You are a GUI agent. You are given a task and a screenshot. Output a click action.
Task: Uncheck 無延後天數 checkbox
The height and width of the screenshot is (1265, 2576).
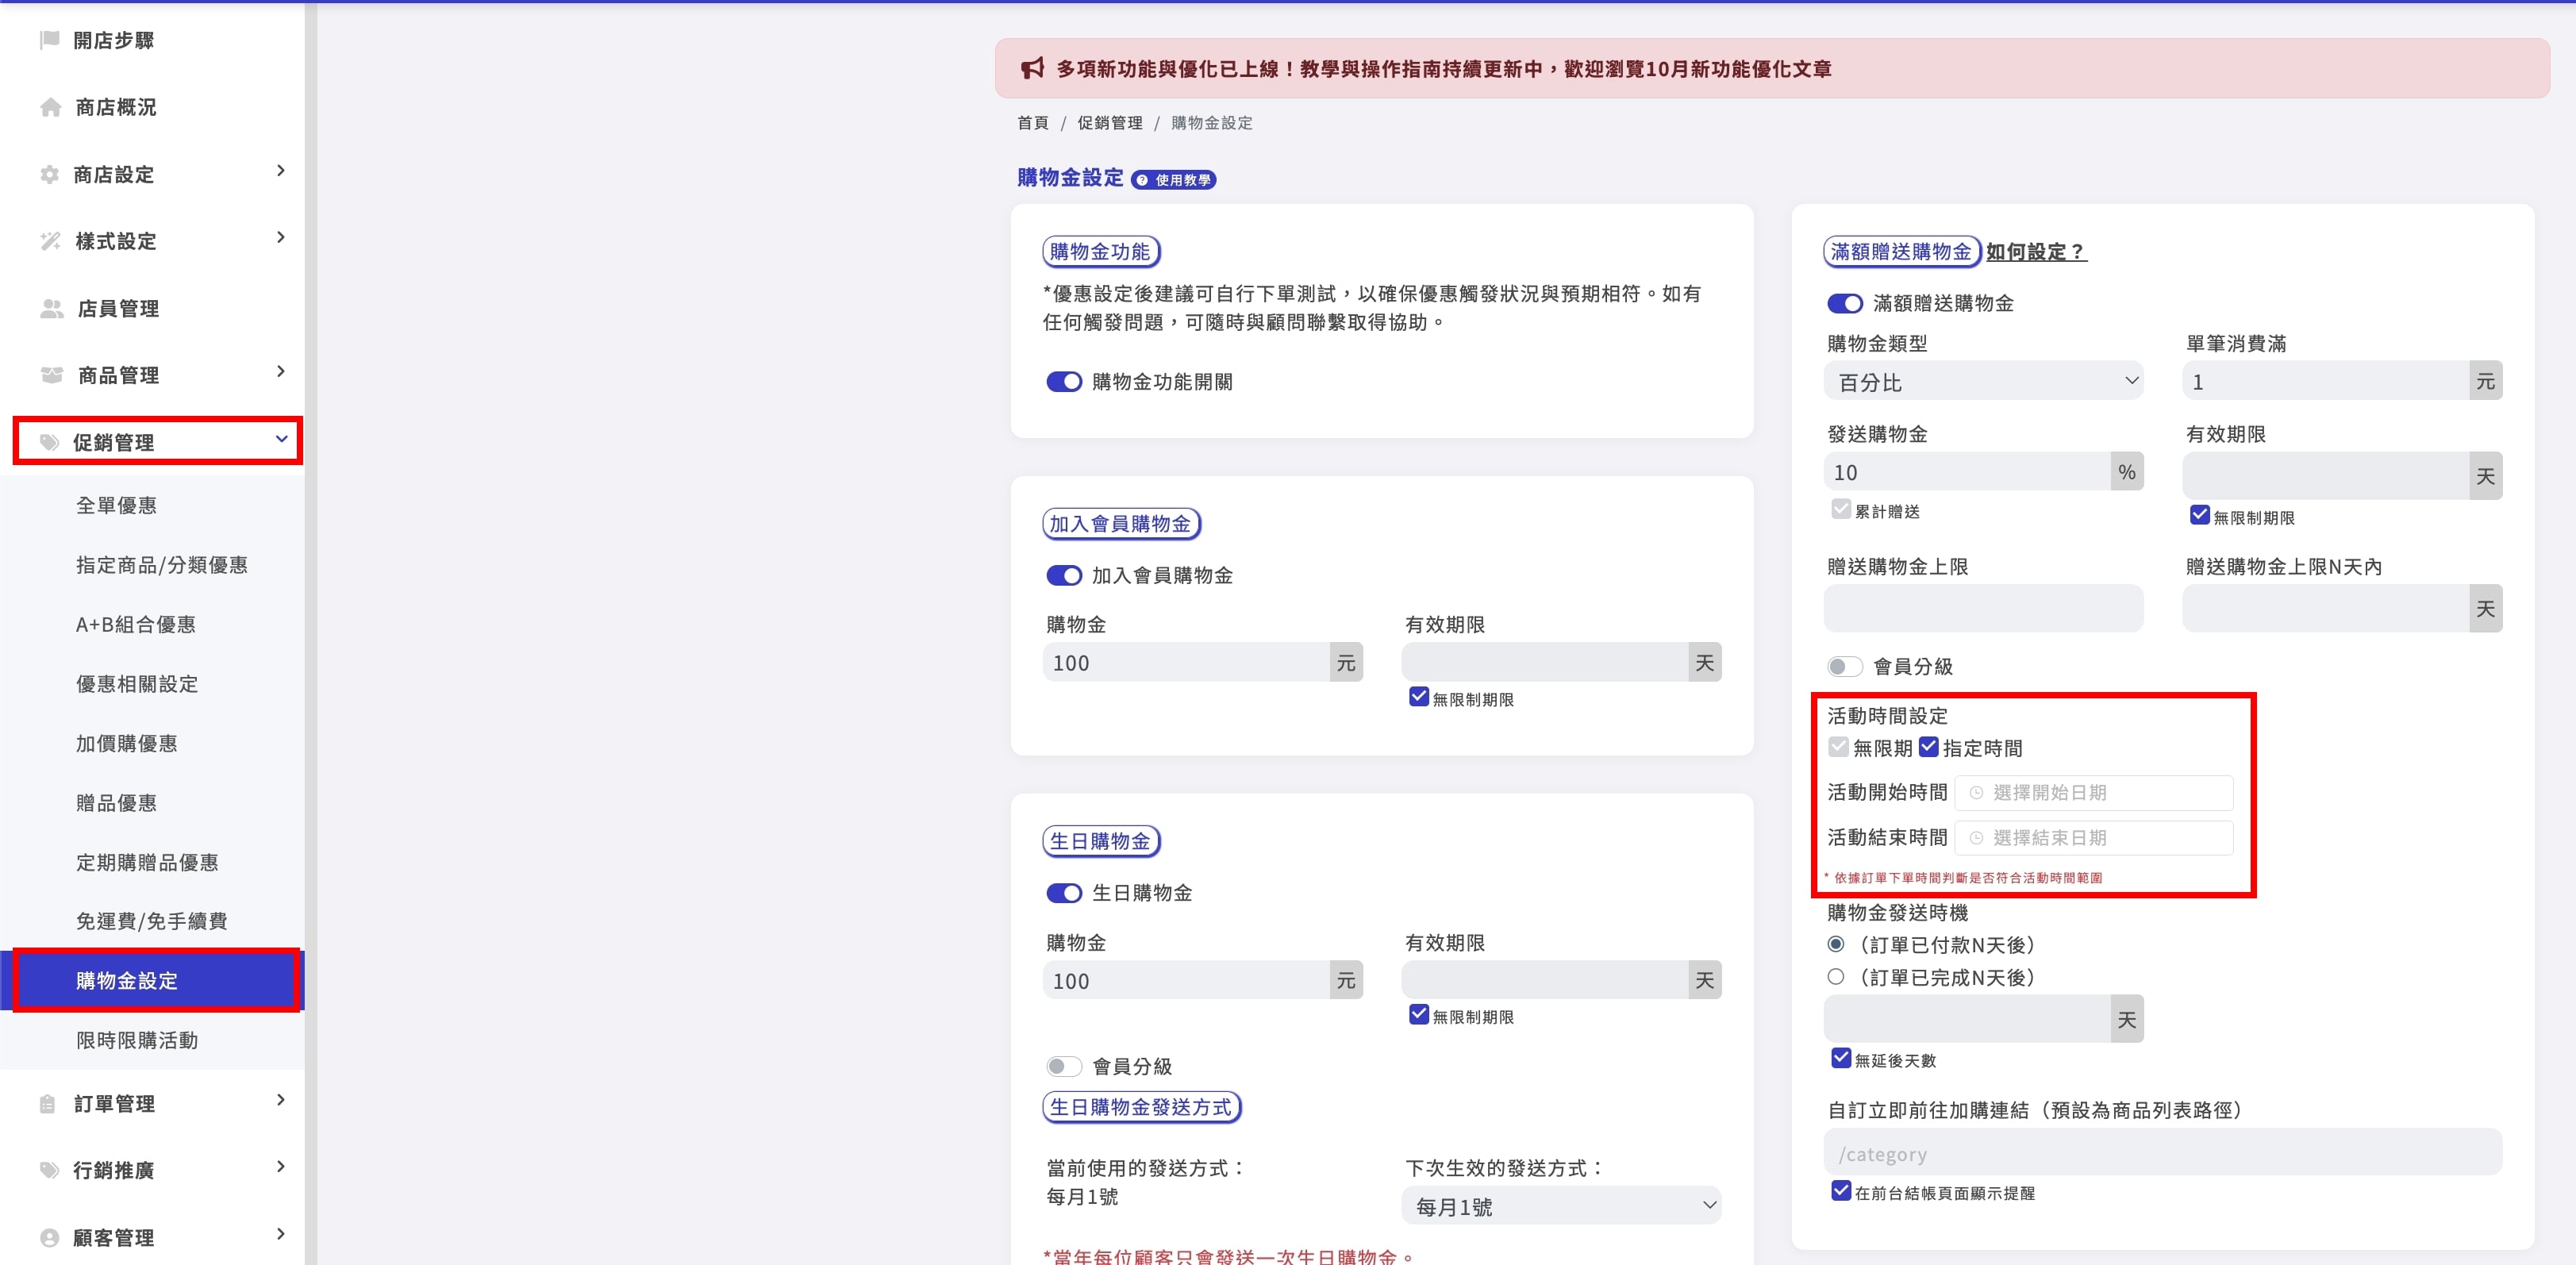coord(1841,1058)
